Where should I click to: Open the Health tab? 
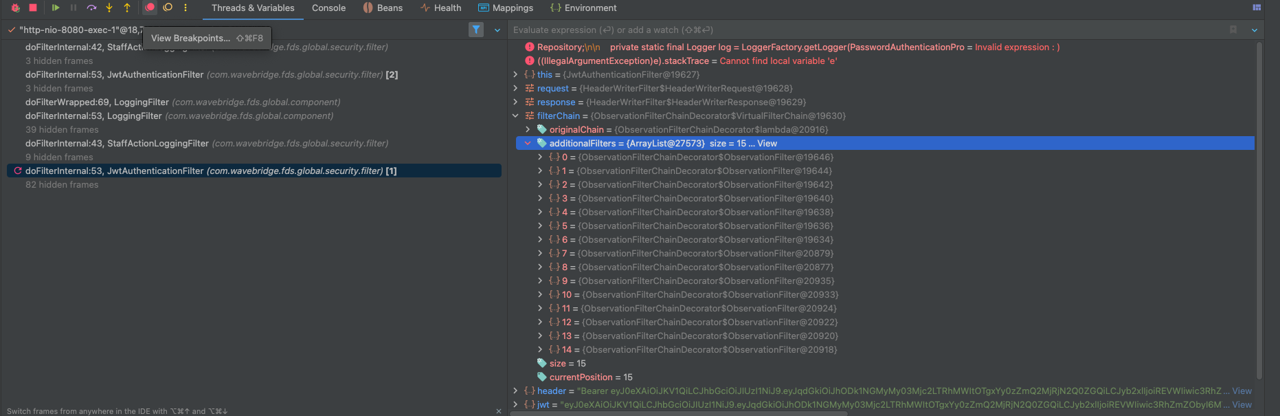tap(441, 8)
